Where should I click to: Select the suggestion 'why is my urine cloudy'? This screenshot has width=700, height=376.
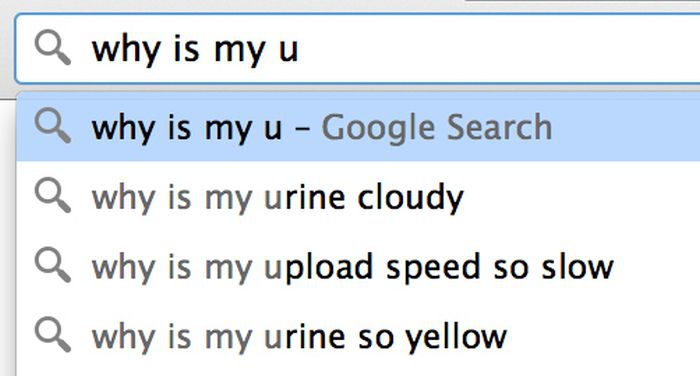tap(358, 196)
